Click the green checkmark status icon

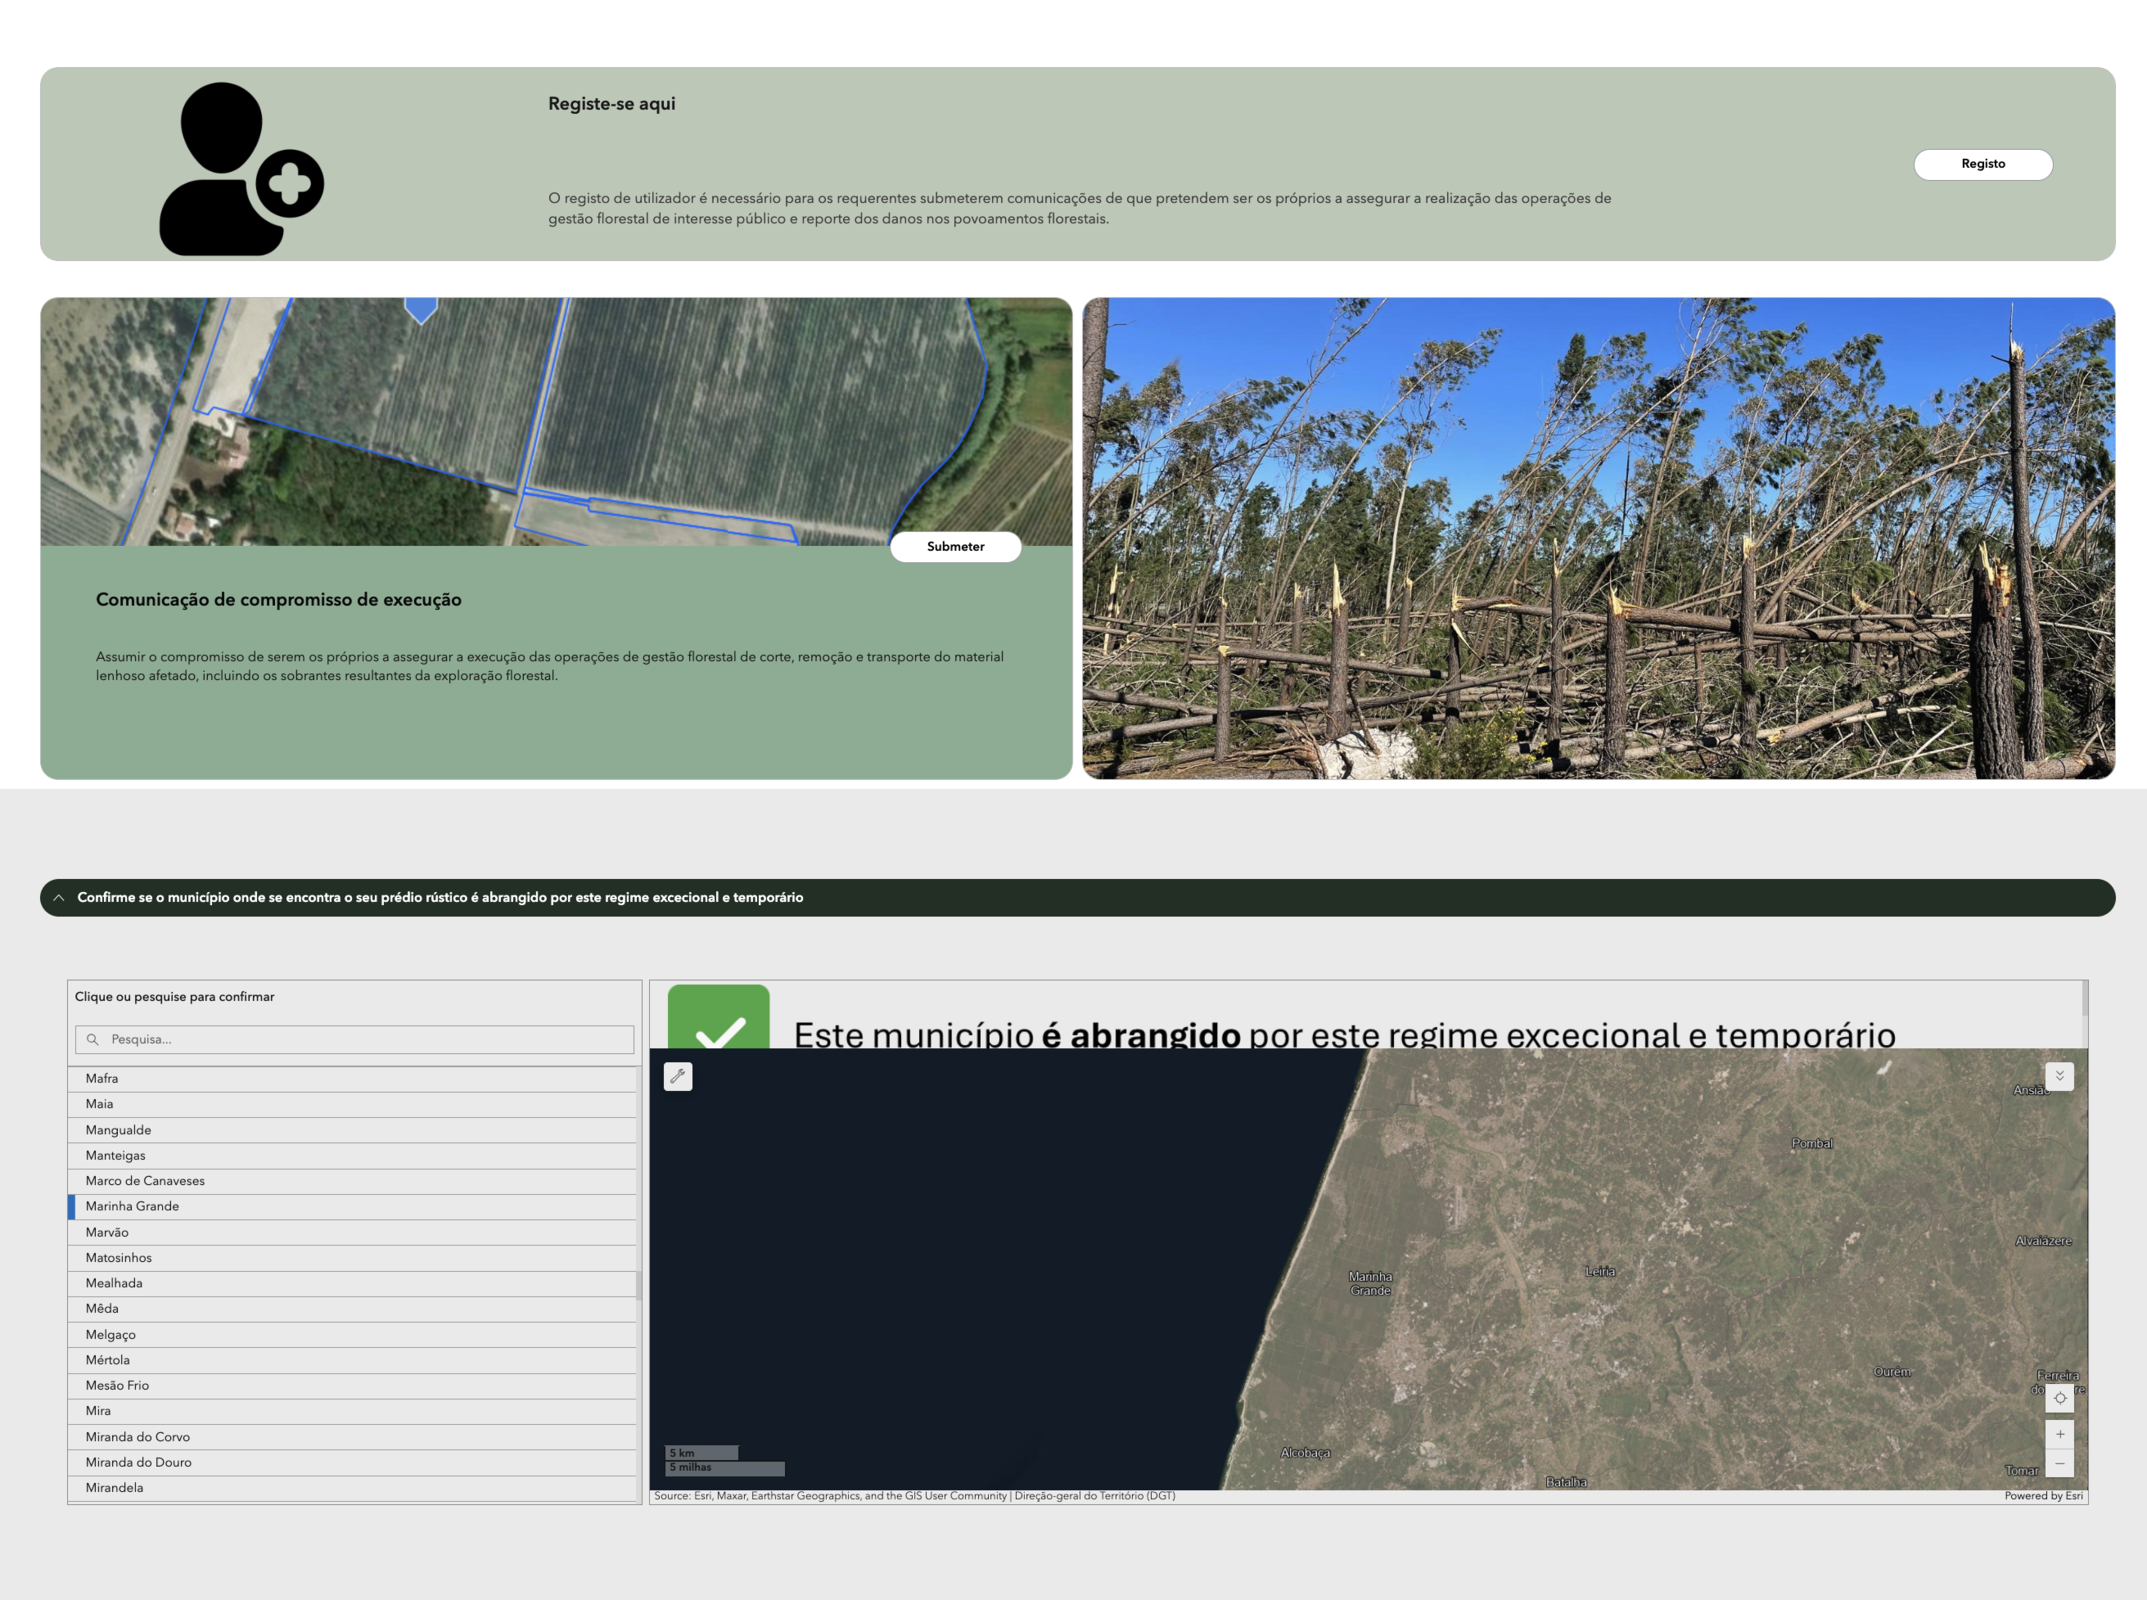(x=718, y=1018)
